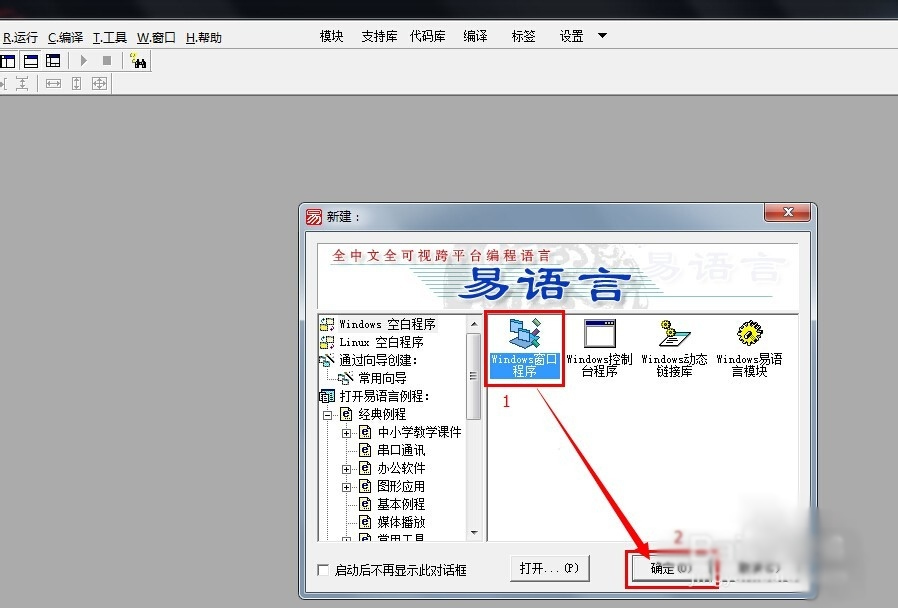Click the gray run (play) toolbar icon
The height and width of the screenshot is (608, 898).
click(x=84, y=61)
